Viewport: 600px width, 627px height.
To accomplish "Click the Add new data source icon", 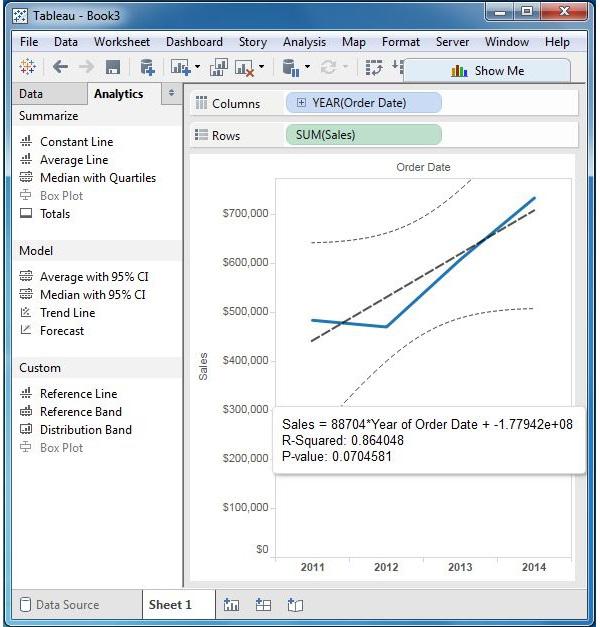I will (x=147, y=67).
